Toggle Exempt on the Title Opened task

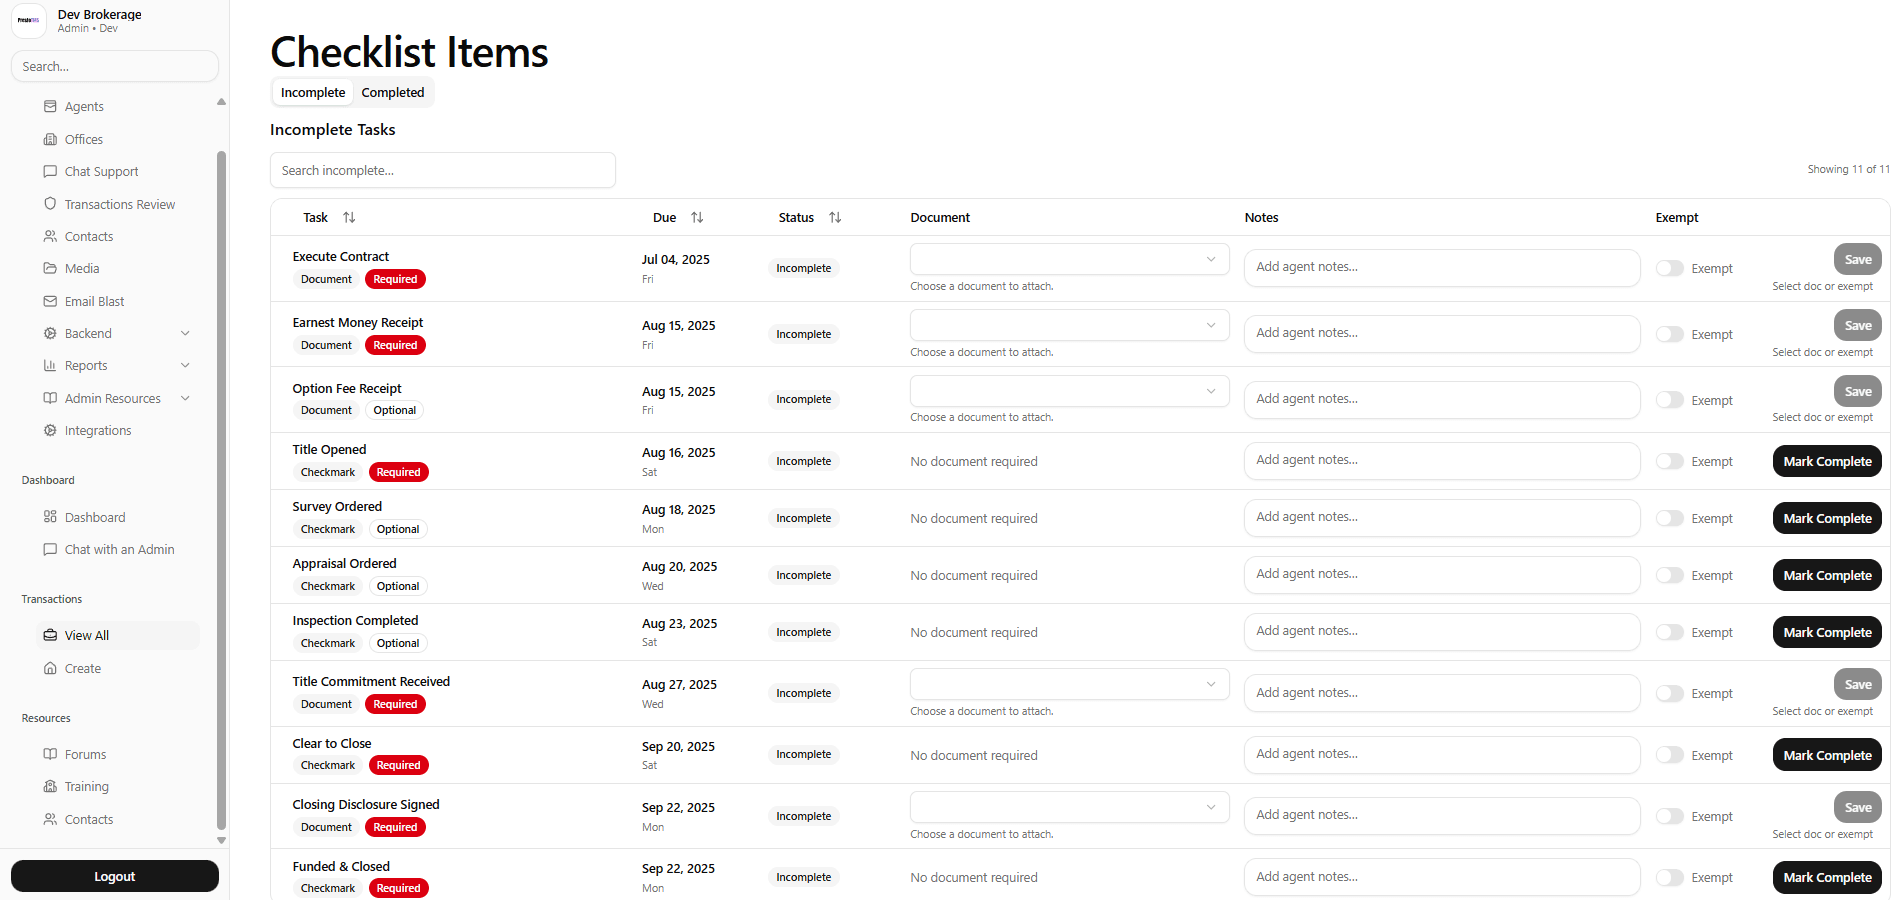pos(1668,461)
